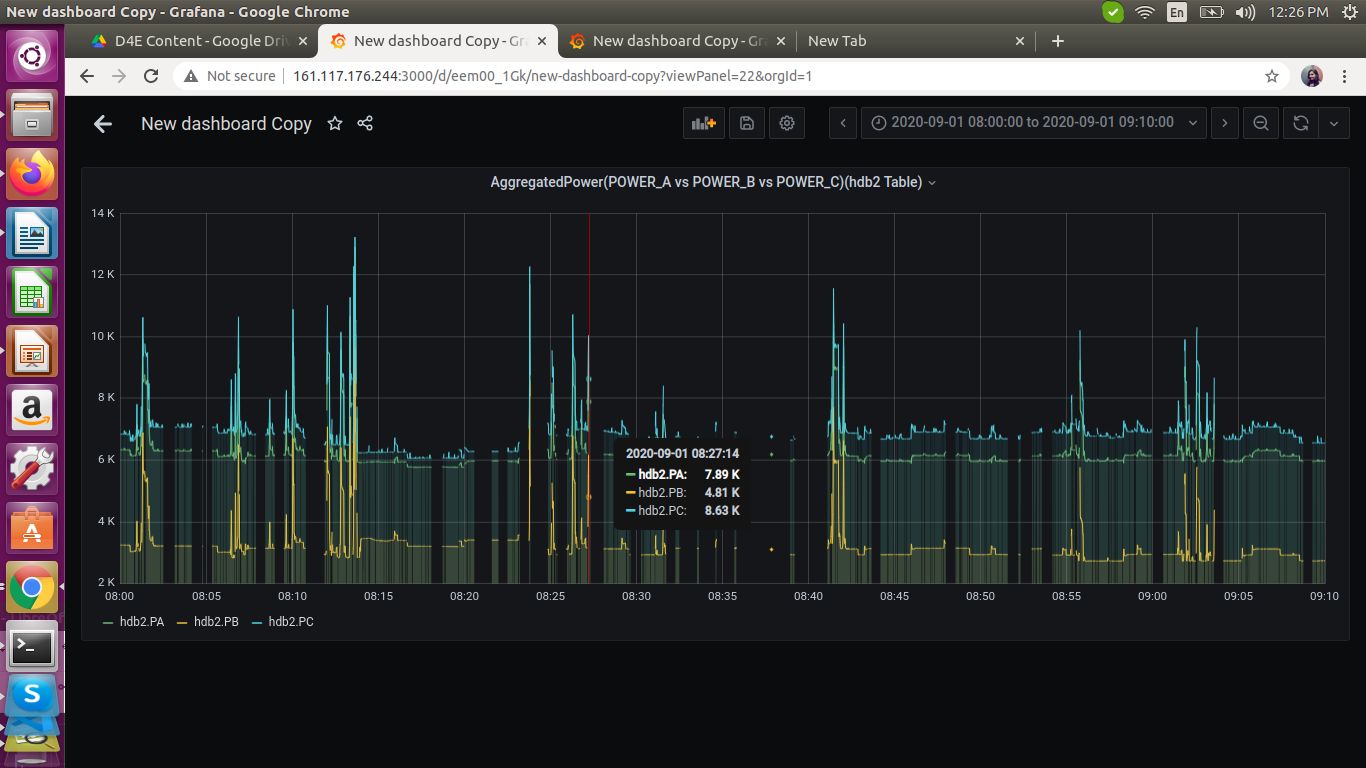Toggle hdb2.PA series in legend

coord(141,622)
